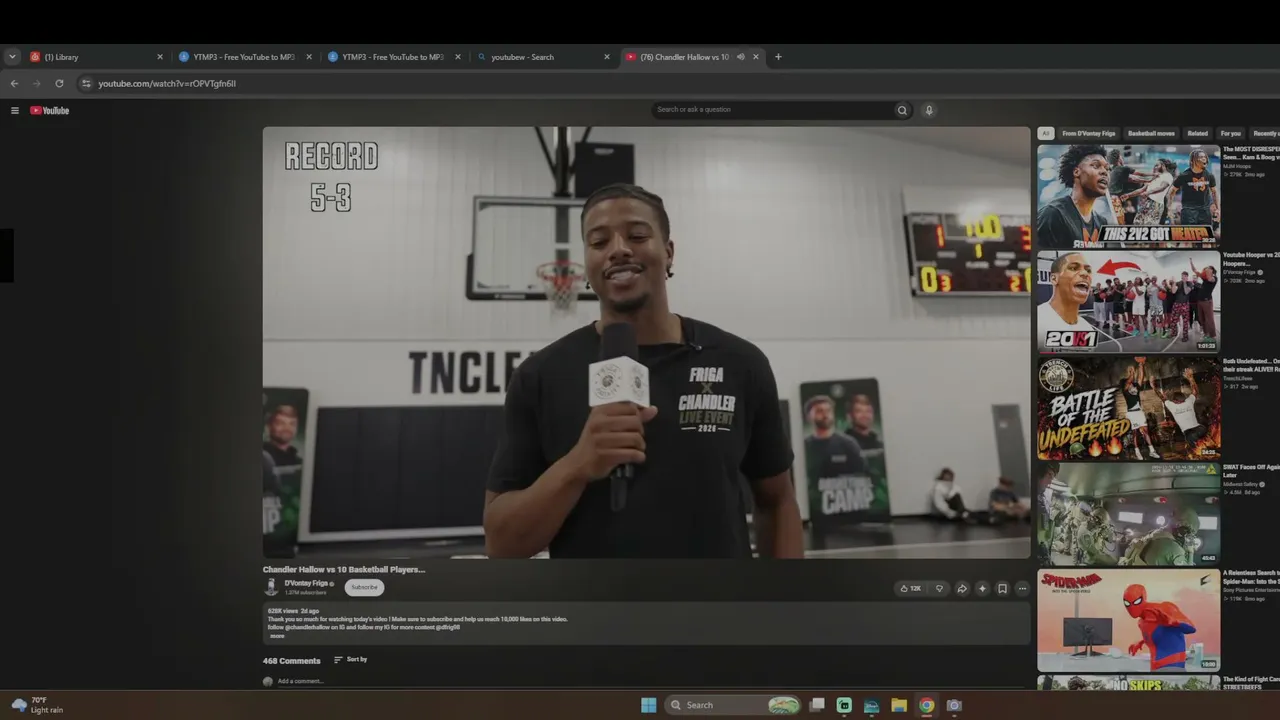Close the Library tab
Screen dimensions: 1280x720
coord(159,57)
